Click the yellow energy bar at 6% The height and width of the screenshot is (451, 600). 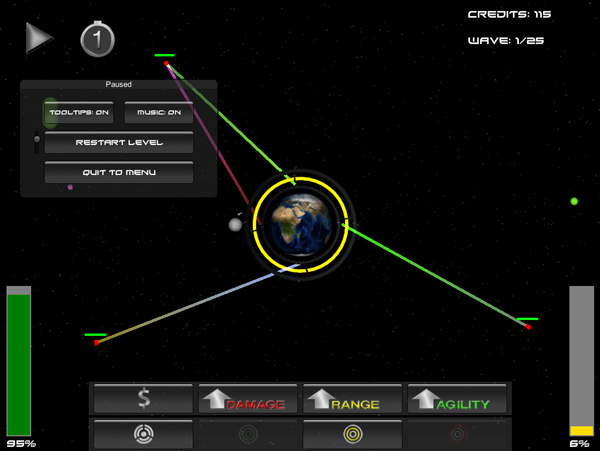click(581, 430)
